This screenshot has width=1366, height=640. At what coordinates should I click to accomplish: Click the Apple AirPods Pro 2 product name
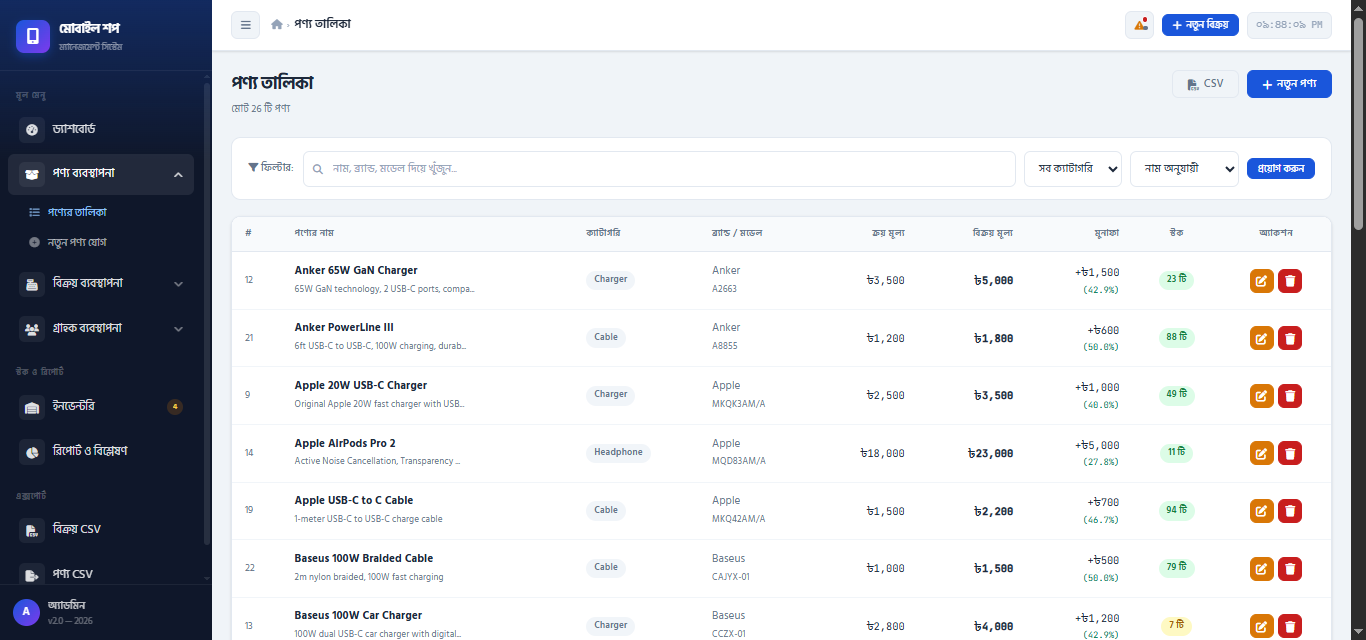(x=345, y=443)
